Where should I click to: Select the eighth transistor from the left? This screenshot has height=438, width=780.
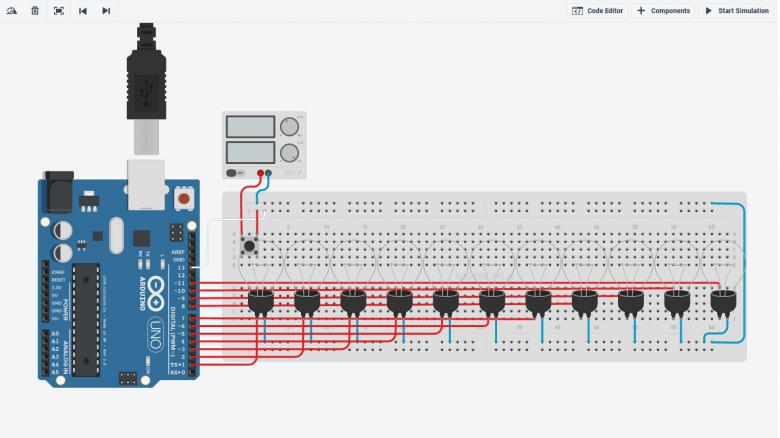[x=584, y=303]
